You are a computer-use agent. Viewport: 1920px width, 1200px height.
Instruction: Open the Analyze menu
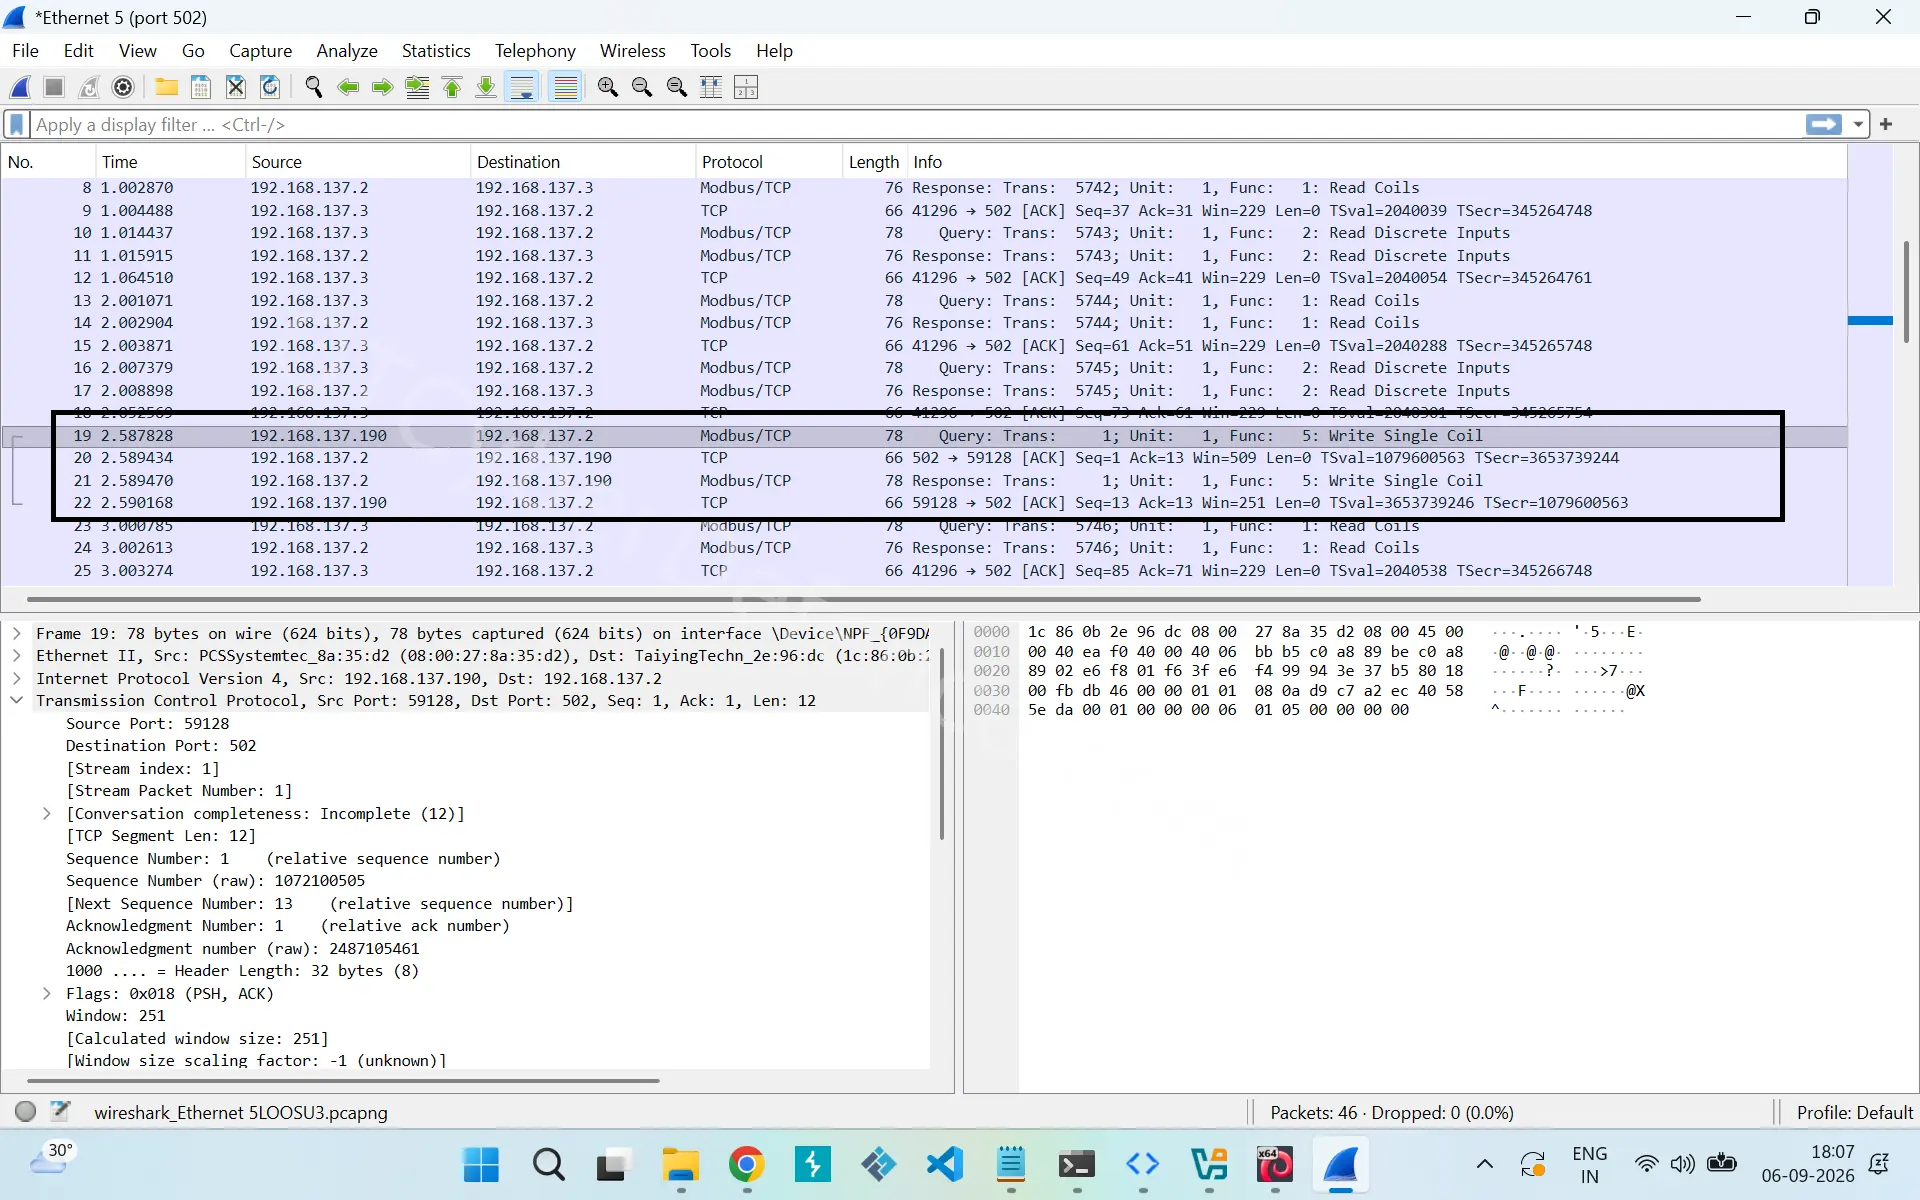coord(347,51)
